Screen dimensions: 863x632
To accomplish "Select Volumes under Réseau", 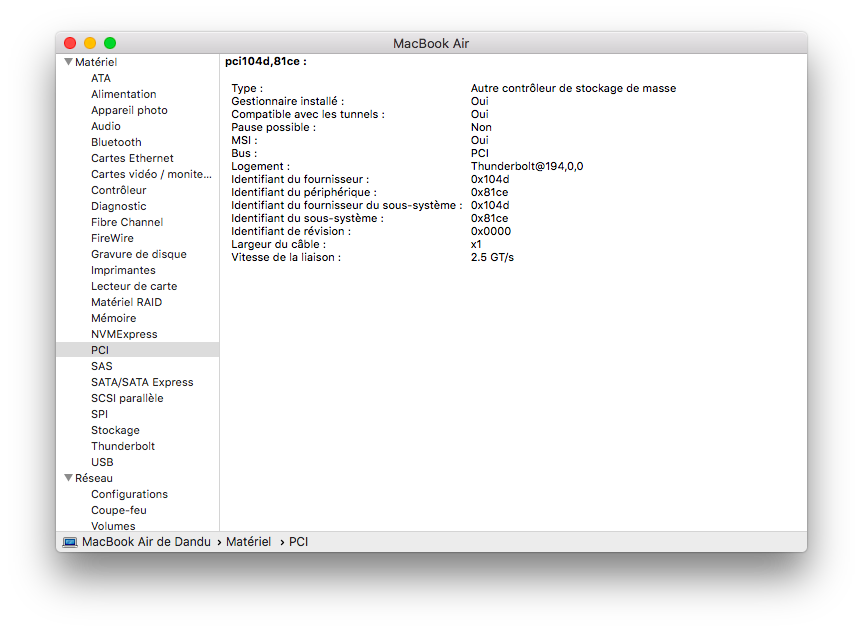I will click(113, 526).
